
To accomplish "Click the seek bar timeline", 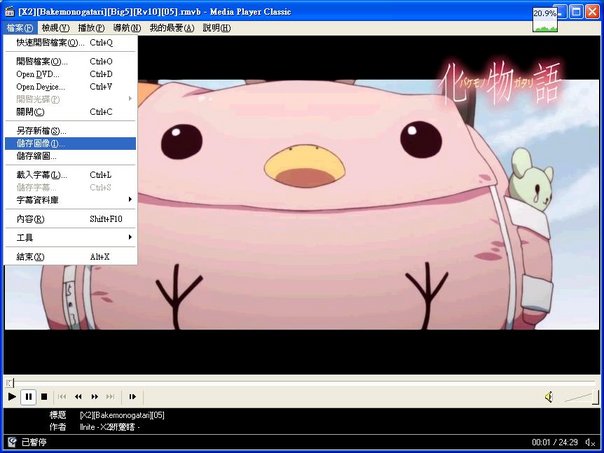I will pos(302,383).
